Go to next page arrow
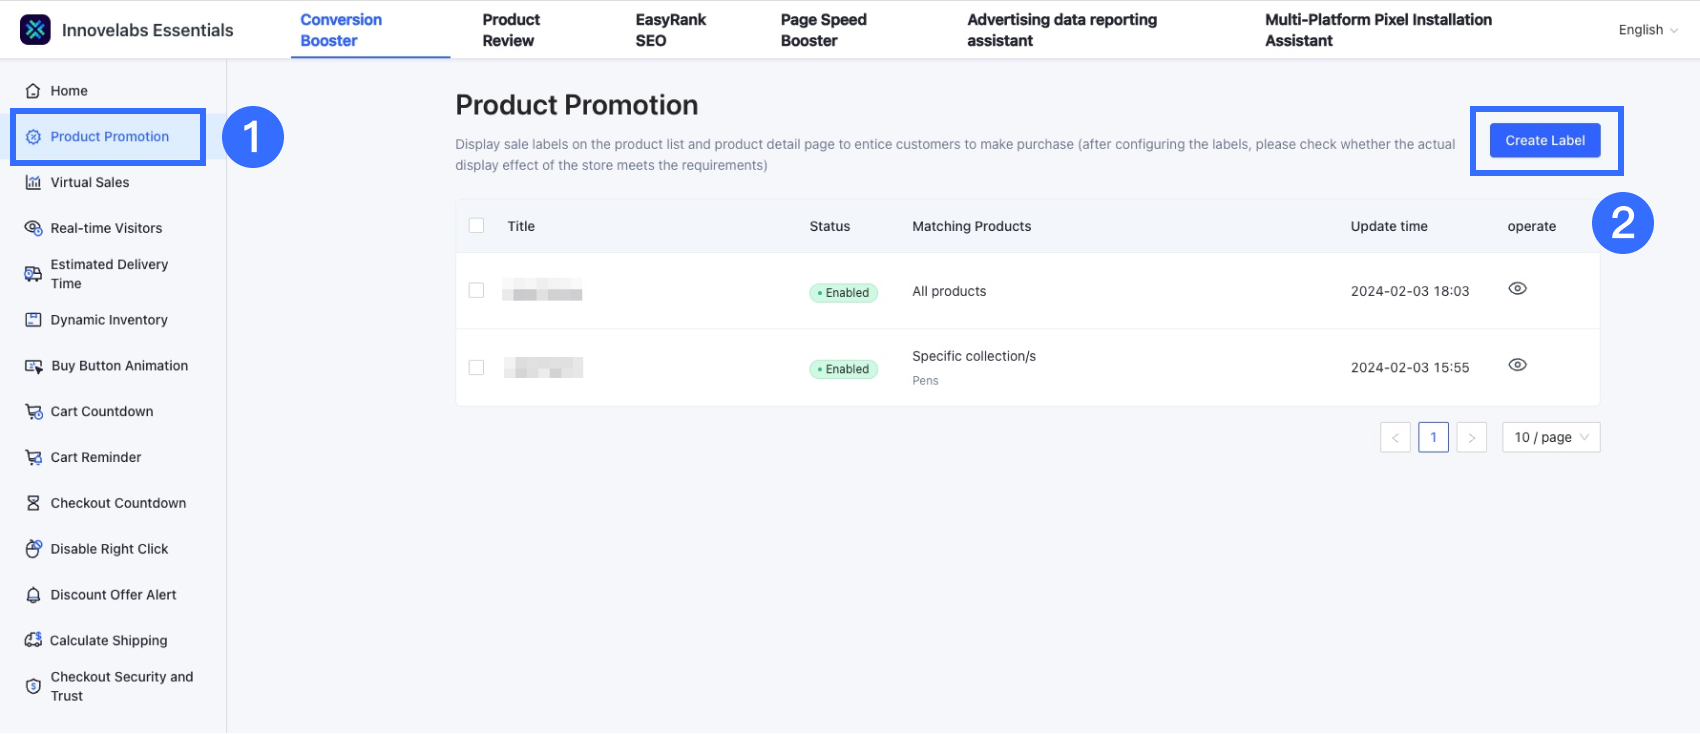The width and height of the screenshot is (1700, 734). (x=1471, y=437)
